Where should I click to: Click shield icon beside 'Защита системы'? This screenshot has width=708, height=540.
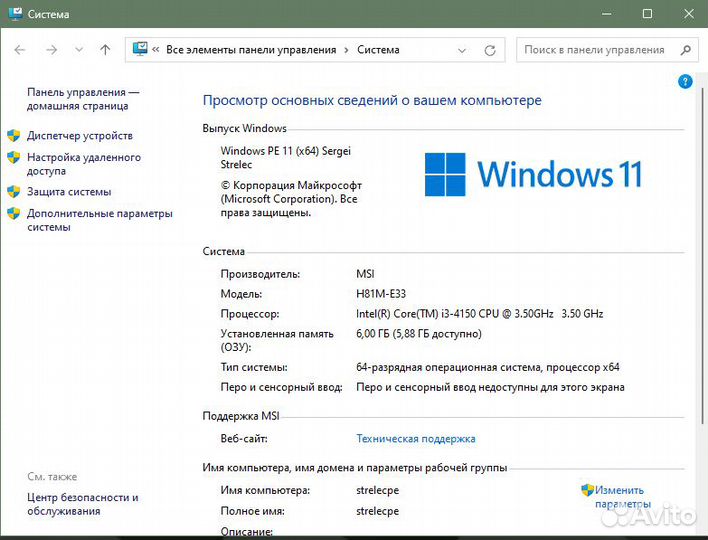(x=14, y=191)
